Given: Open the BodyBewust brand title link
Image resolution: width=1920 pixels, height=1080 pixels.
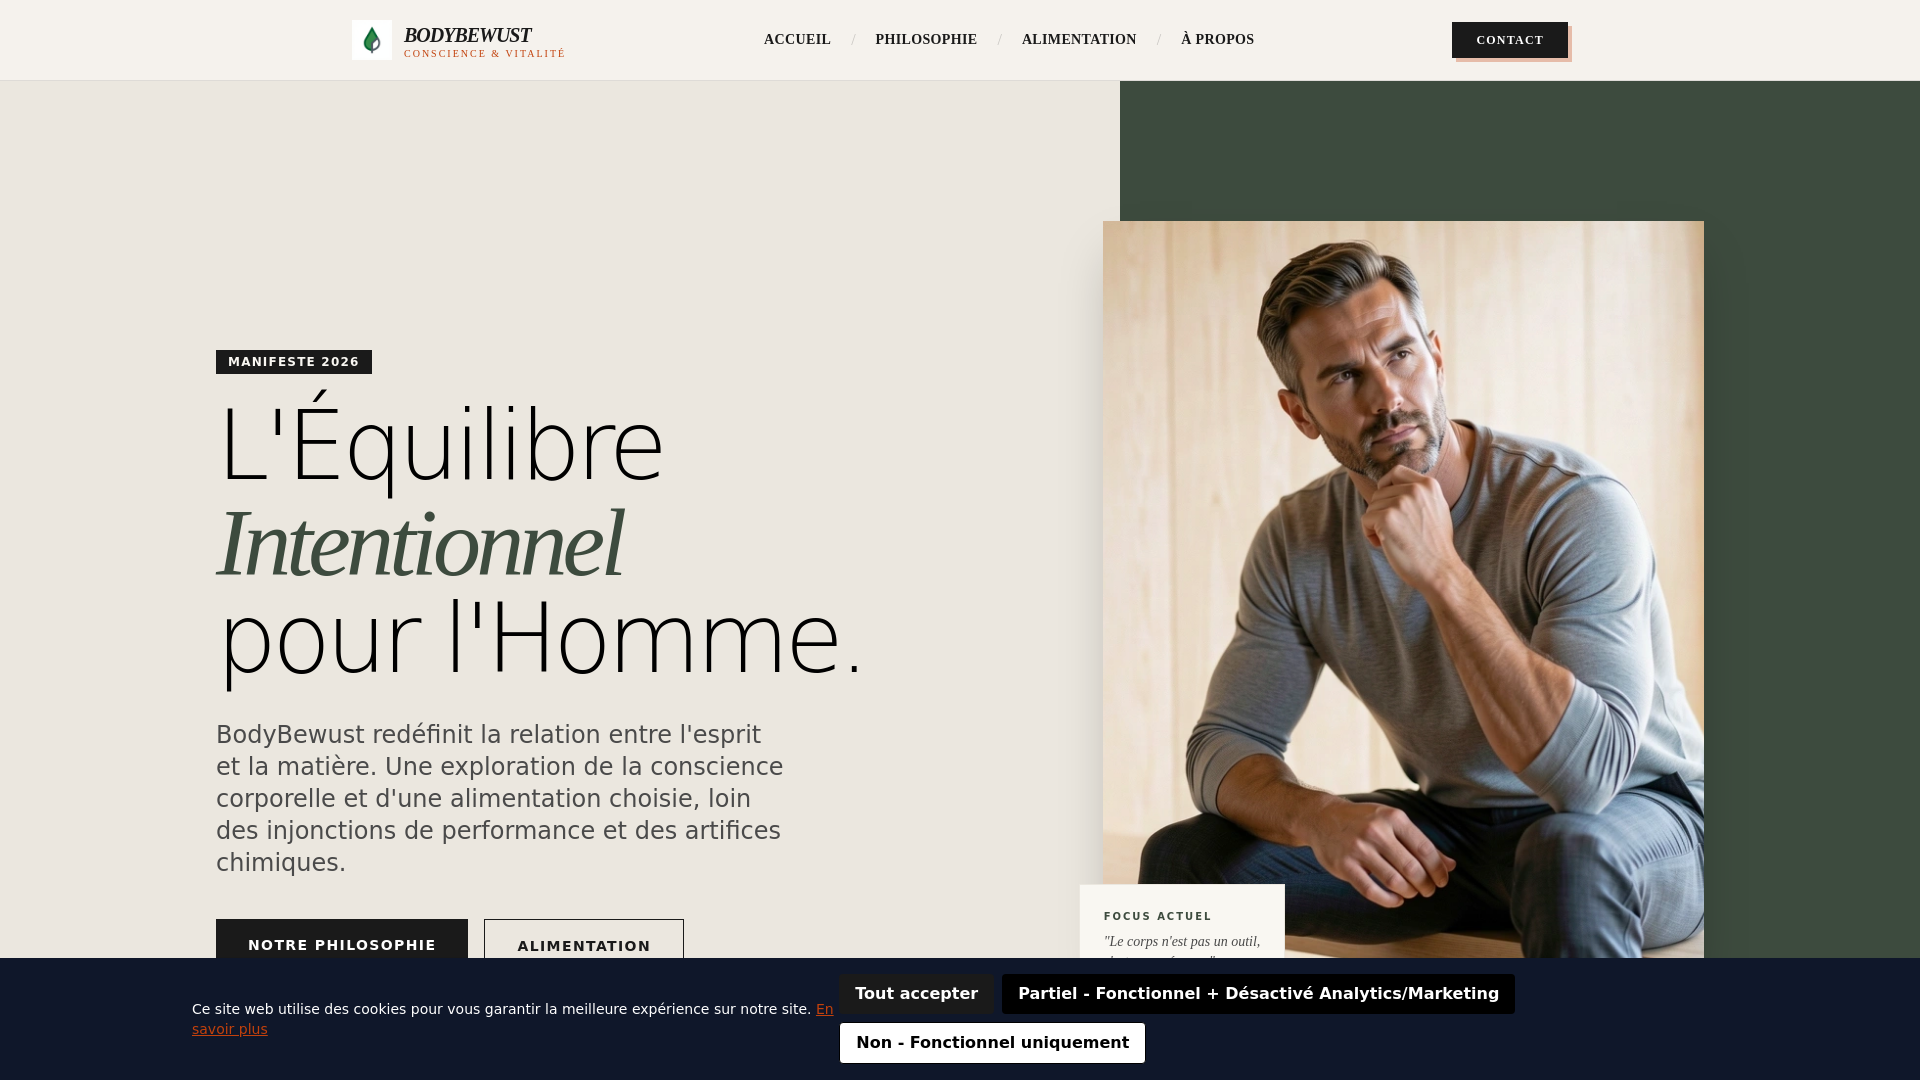Looking at the screenshot, I should (x=467, y=35).
